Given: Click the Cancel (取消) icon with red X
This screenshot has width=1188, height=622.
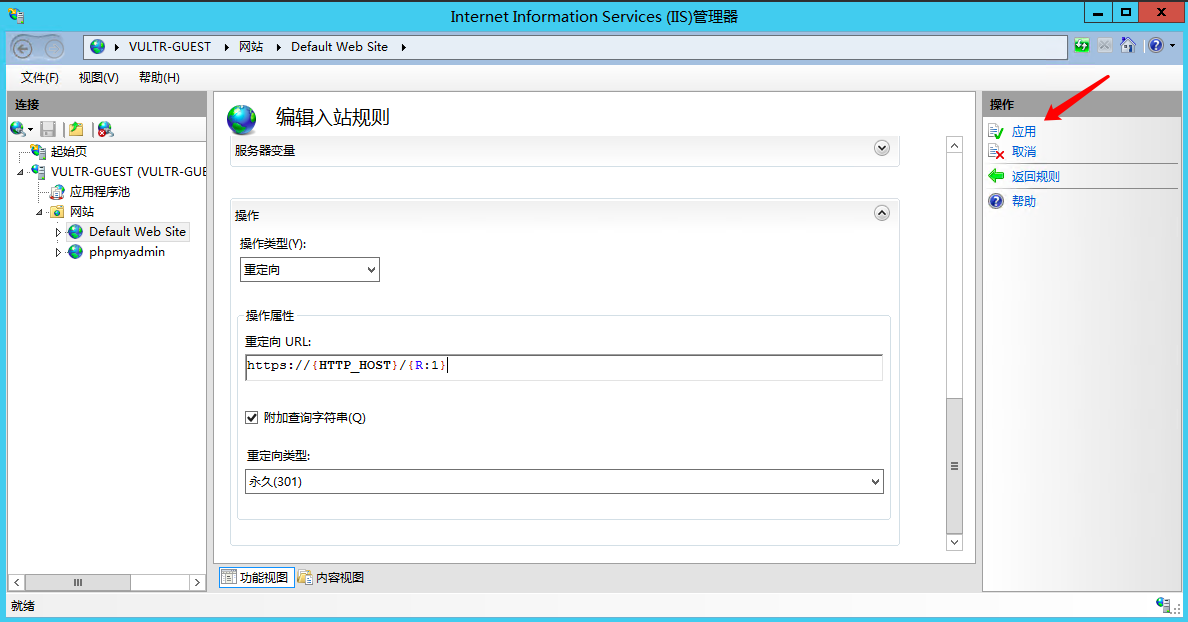Looking at the screenshot, I should (996, 152).
